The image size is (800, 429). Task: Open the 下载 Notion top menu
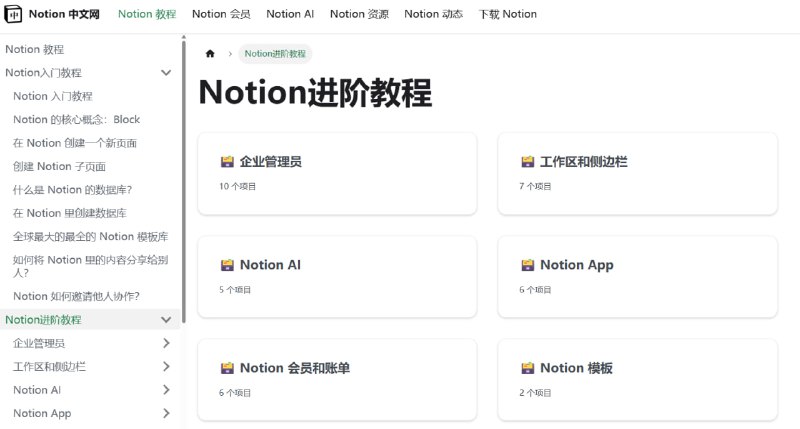point(508,14)
